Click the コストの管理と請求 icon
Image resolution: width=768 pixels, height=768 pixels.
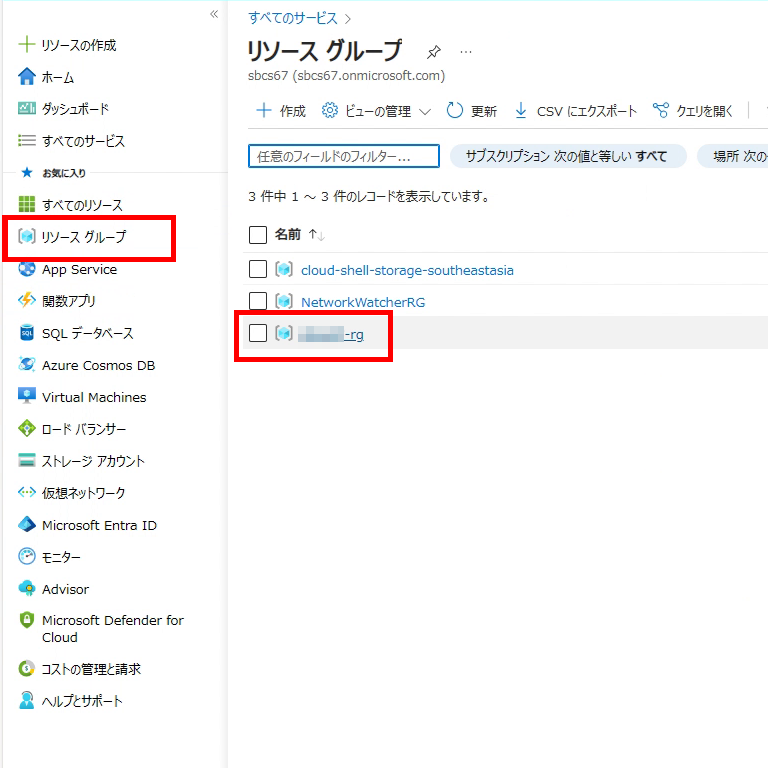[26, 668]
